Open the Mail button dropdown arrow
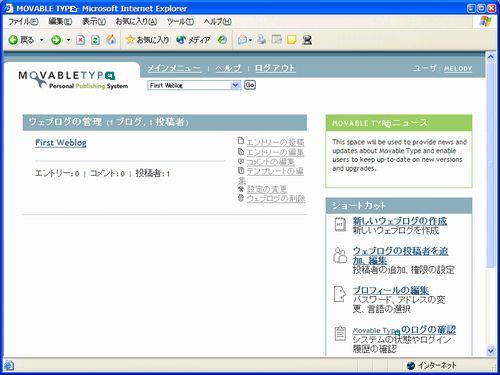Viewport: 500px width, 375px height. pos(250,40)
